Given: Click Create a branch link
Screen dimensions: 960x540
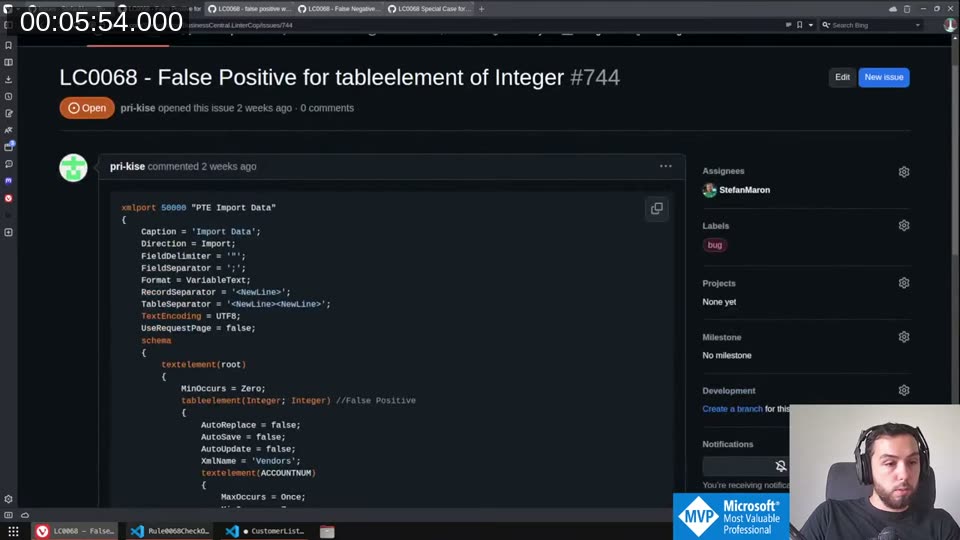Looking at the screenshot, I should tap(732, 409).
